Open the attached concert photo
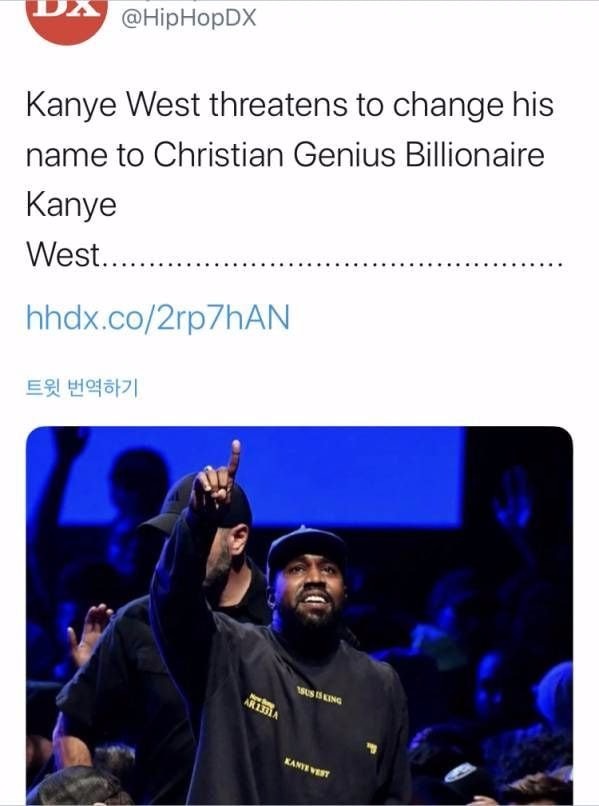The width and height of the screenshot is (599, 806). [299, 615]
